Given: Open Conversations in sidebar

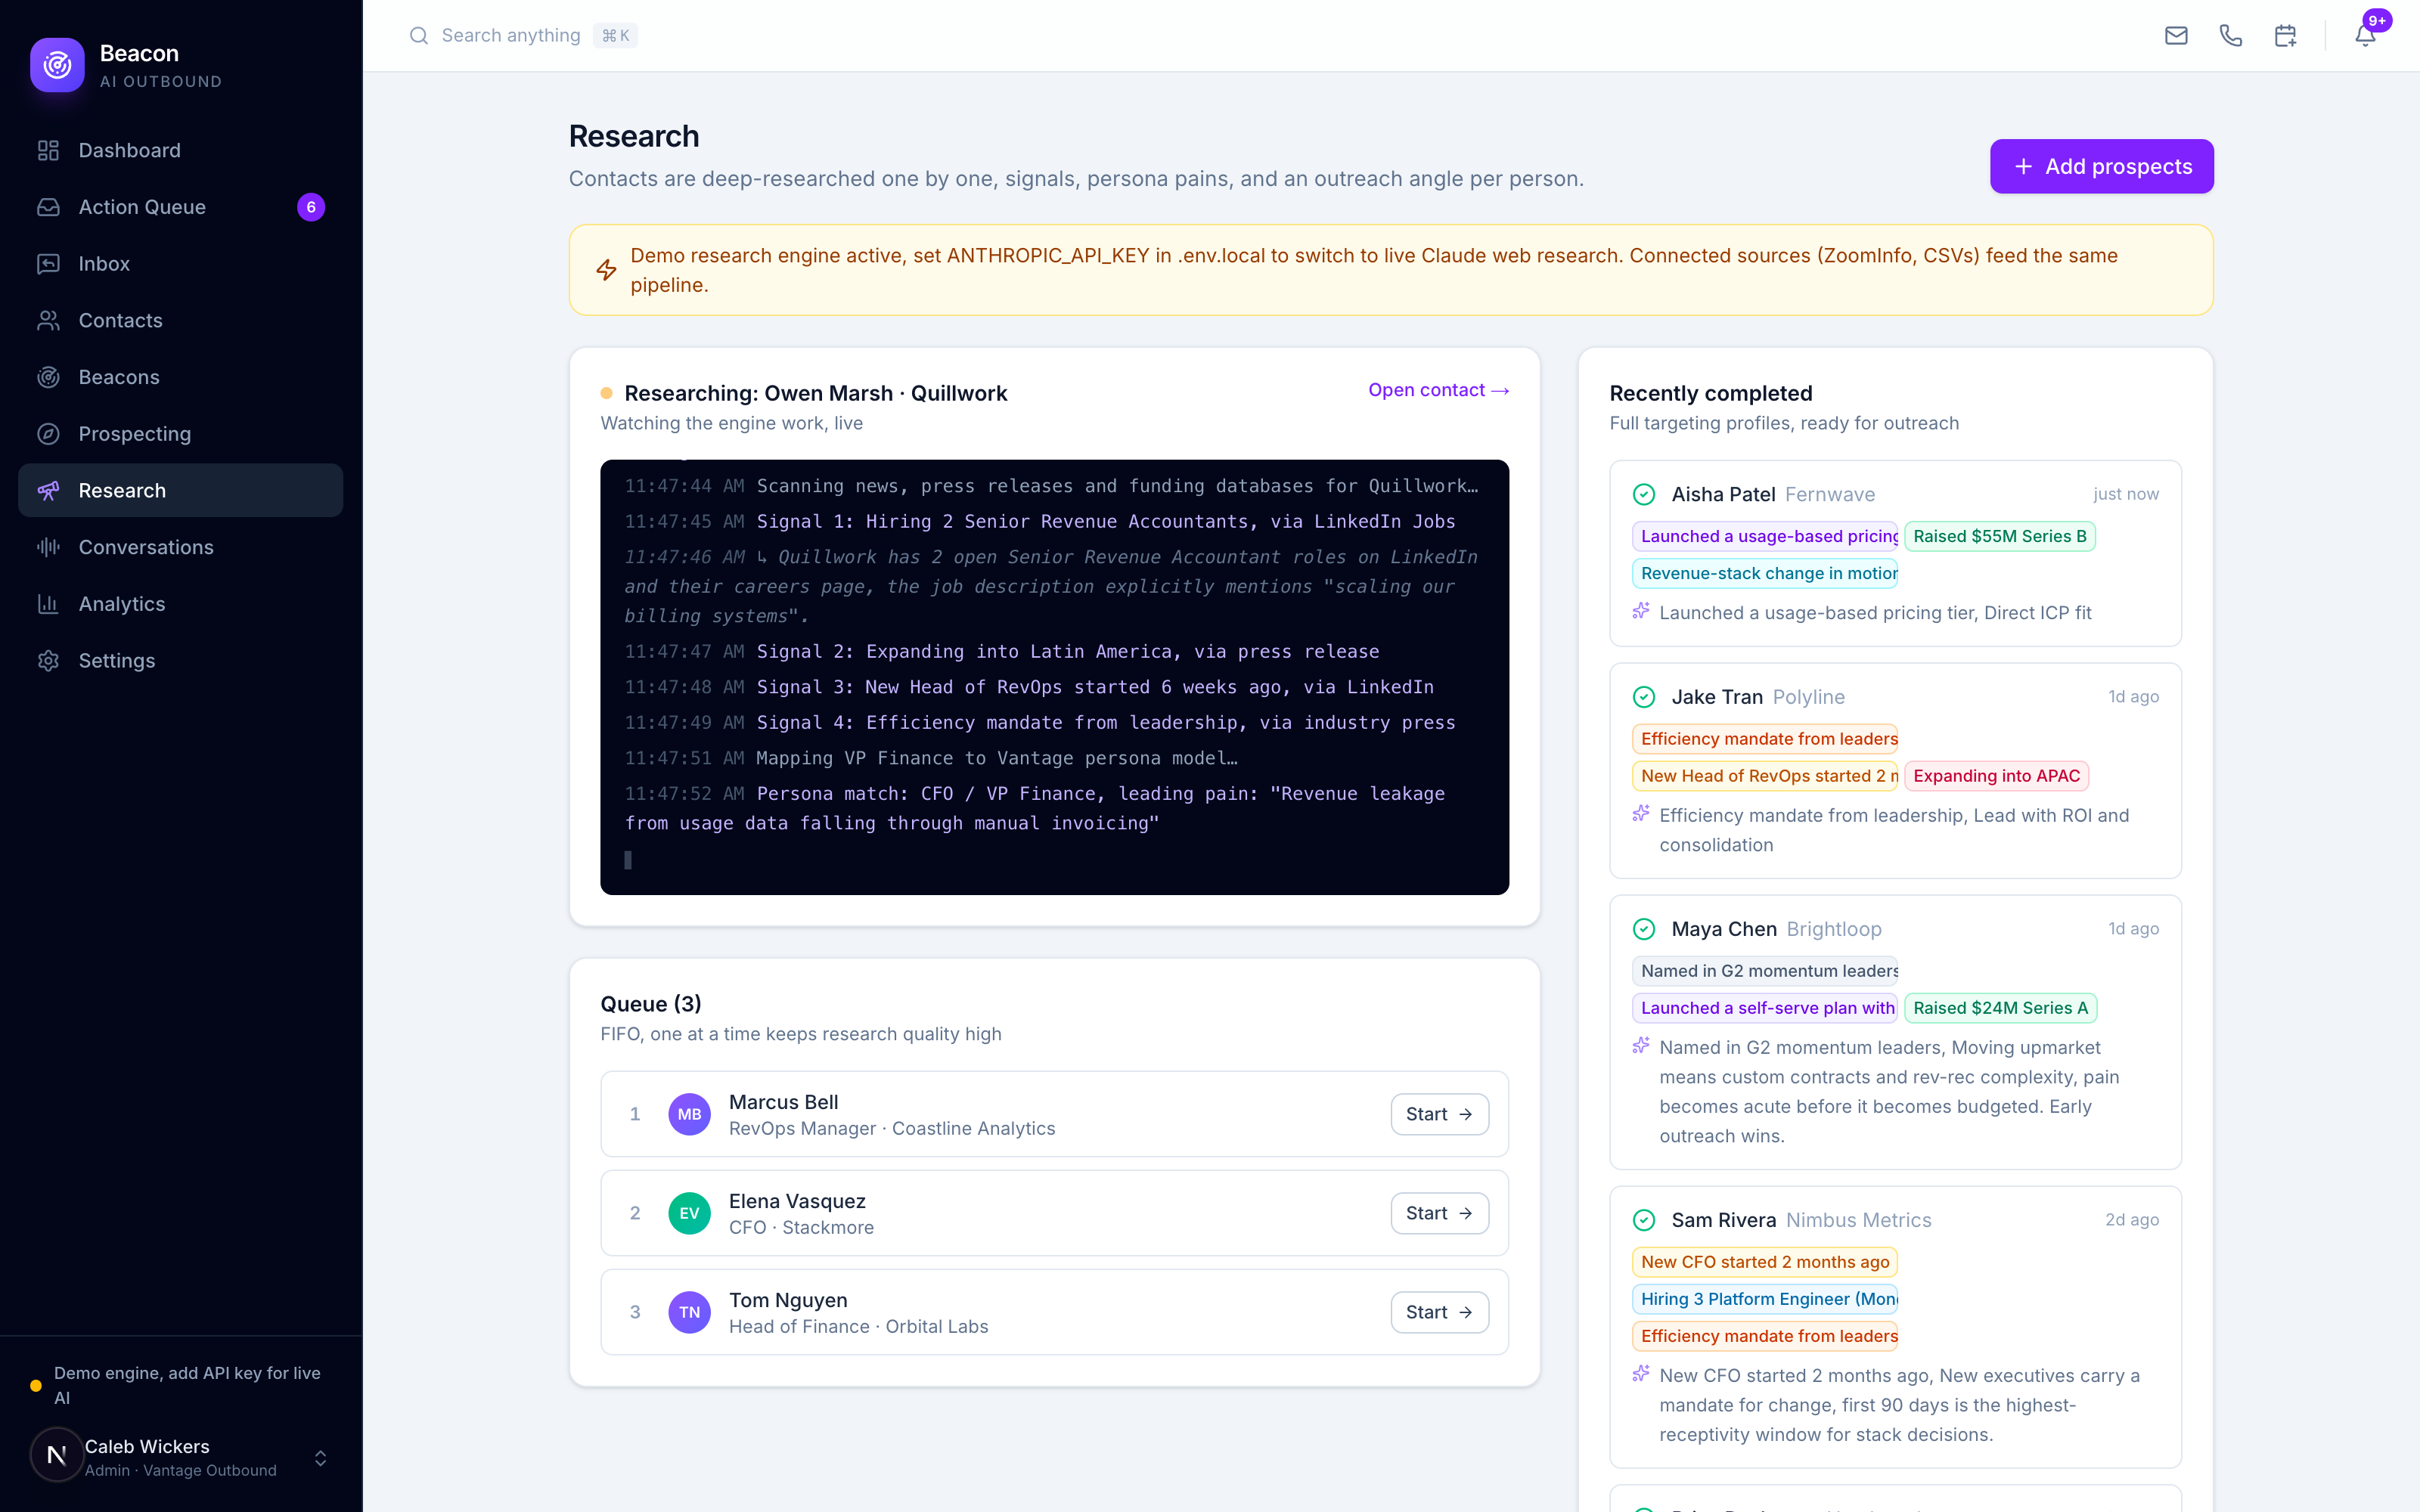Looking at the screenshot, I should point(180,547).
